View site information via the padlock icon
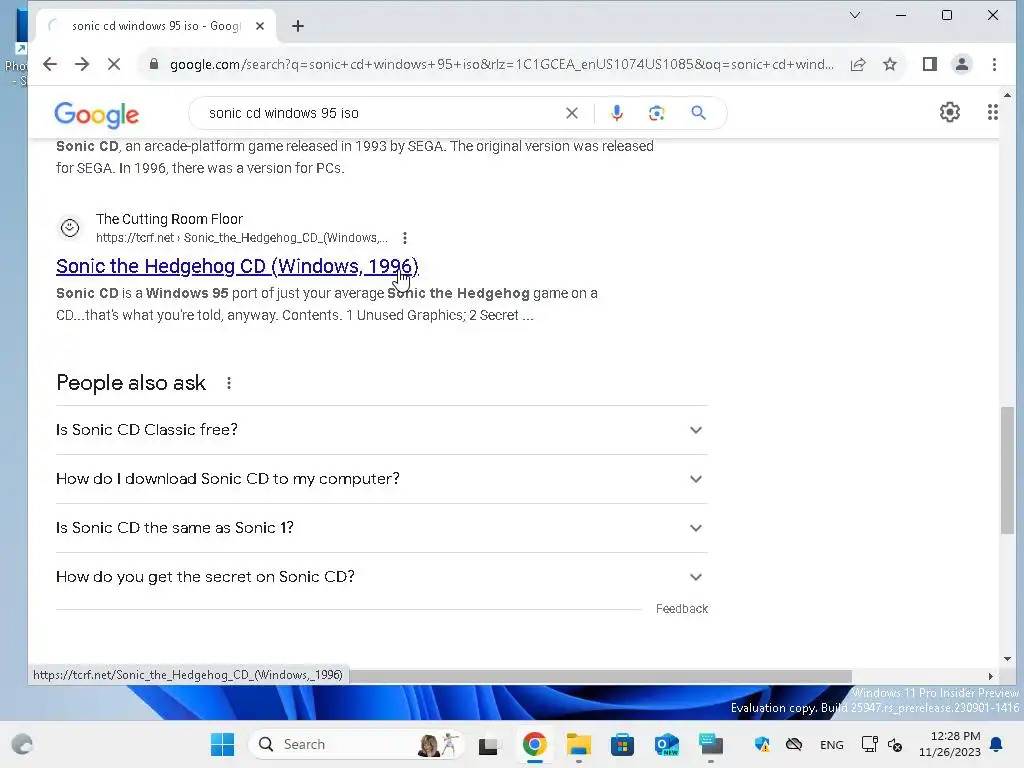Screen dimensions: 1024x768 pyautogui.click(x=154, y=64)
